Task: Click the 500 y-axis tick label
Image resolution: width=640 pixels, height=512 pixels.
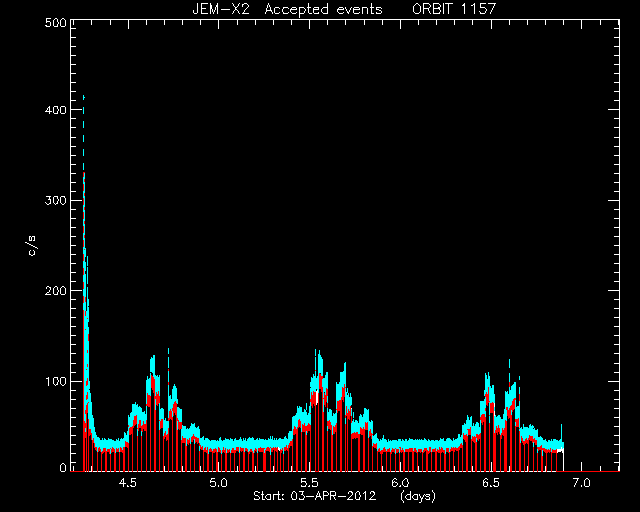Action: [x=56, y=22]
